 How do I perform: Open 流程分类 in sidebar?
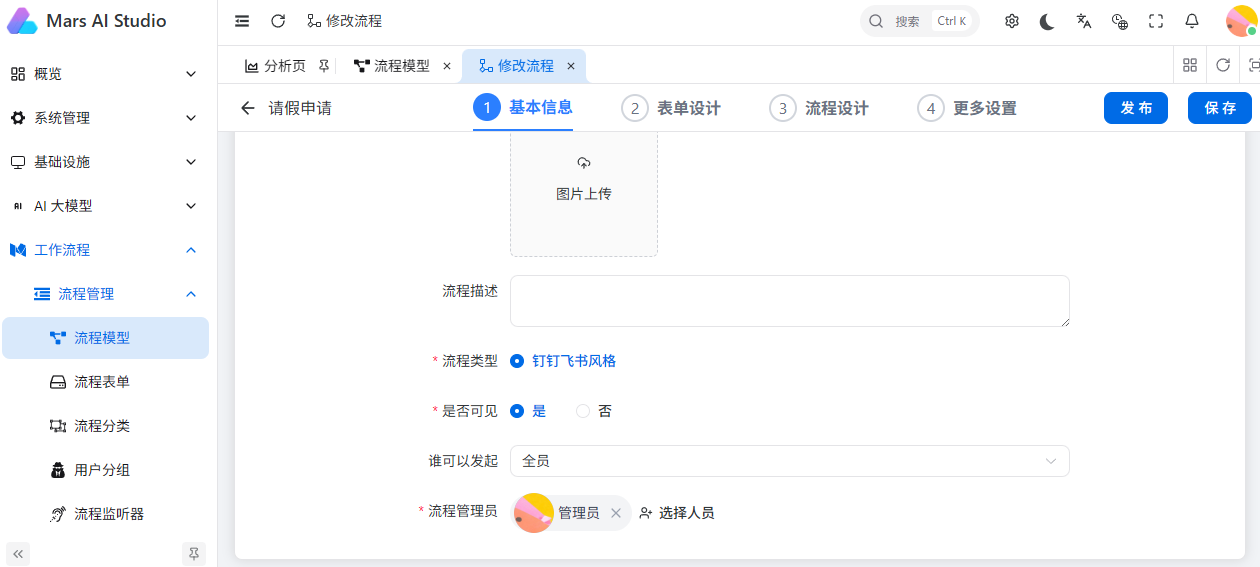point(105,426)
